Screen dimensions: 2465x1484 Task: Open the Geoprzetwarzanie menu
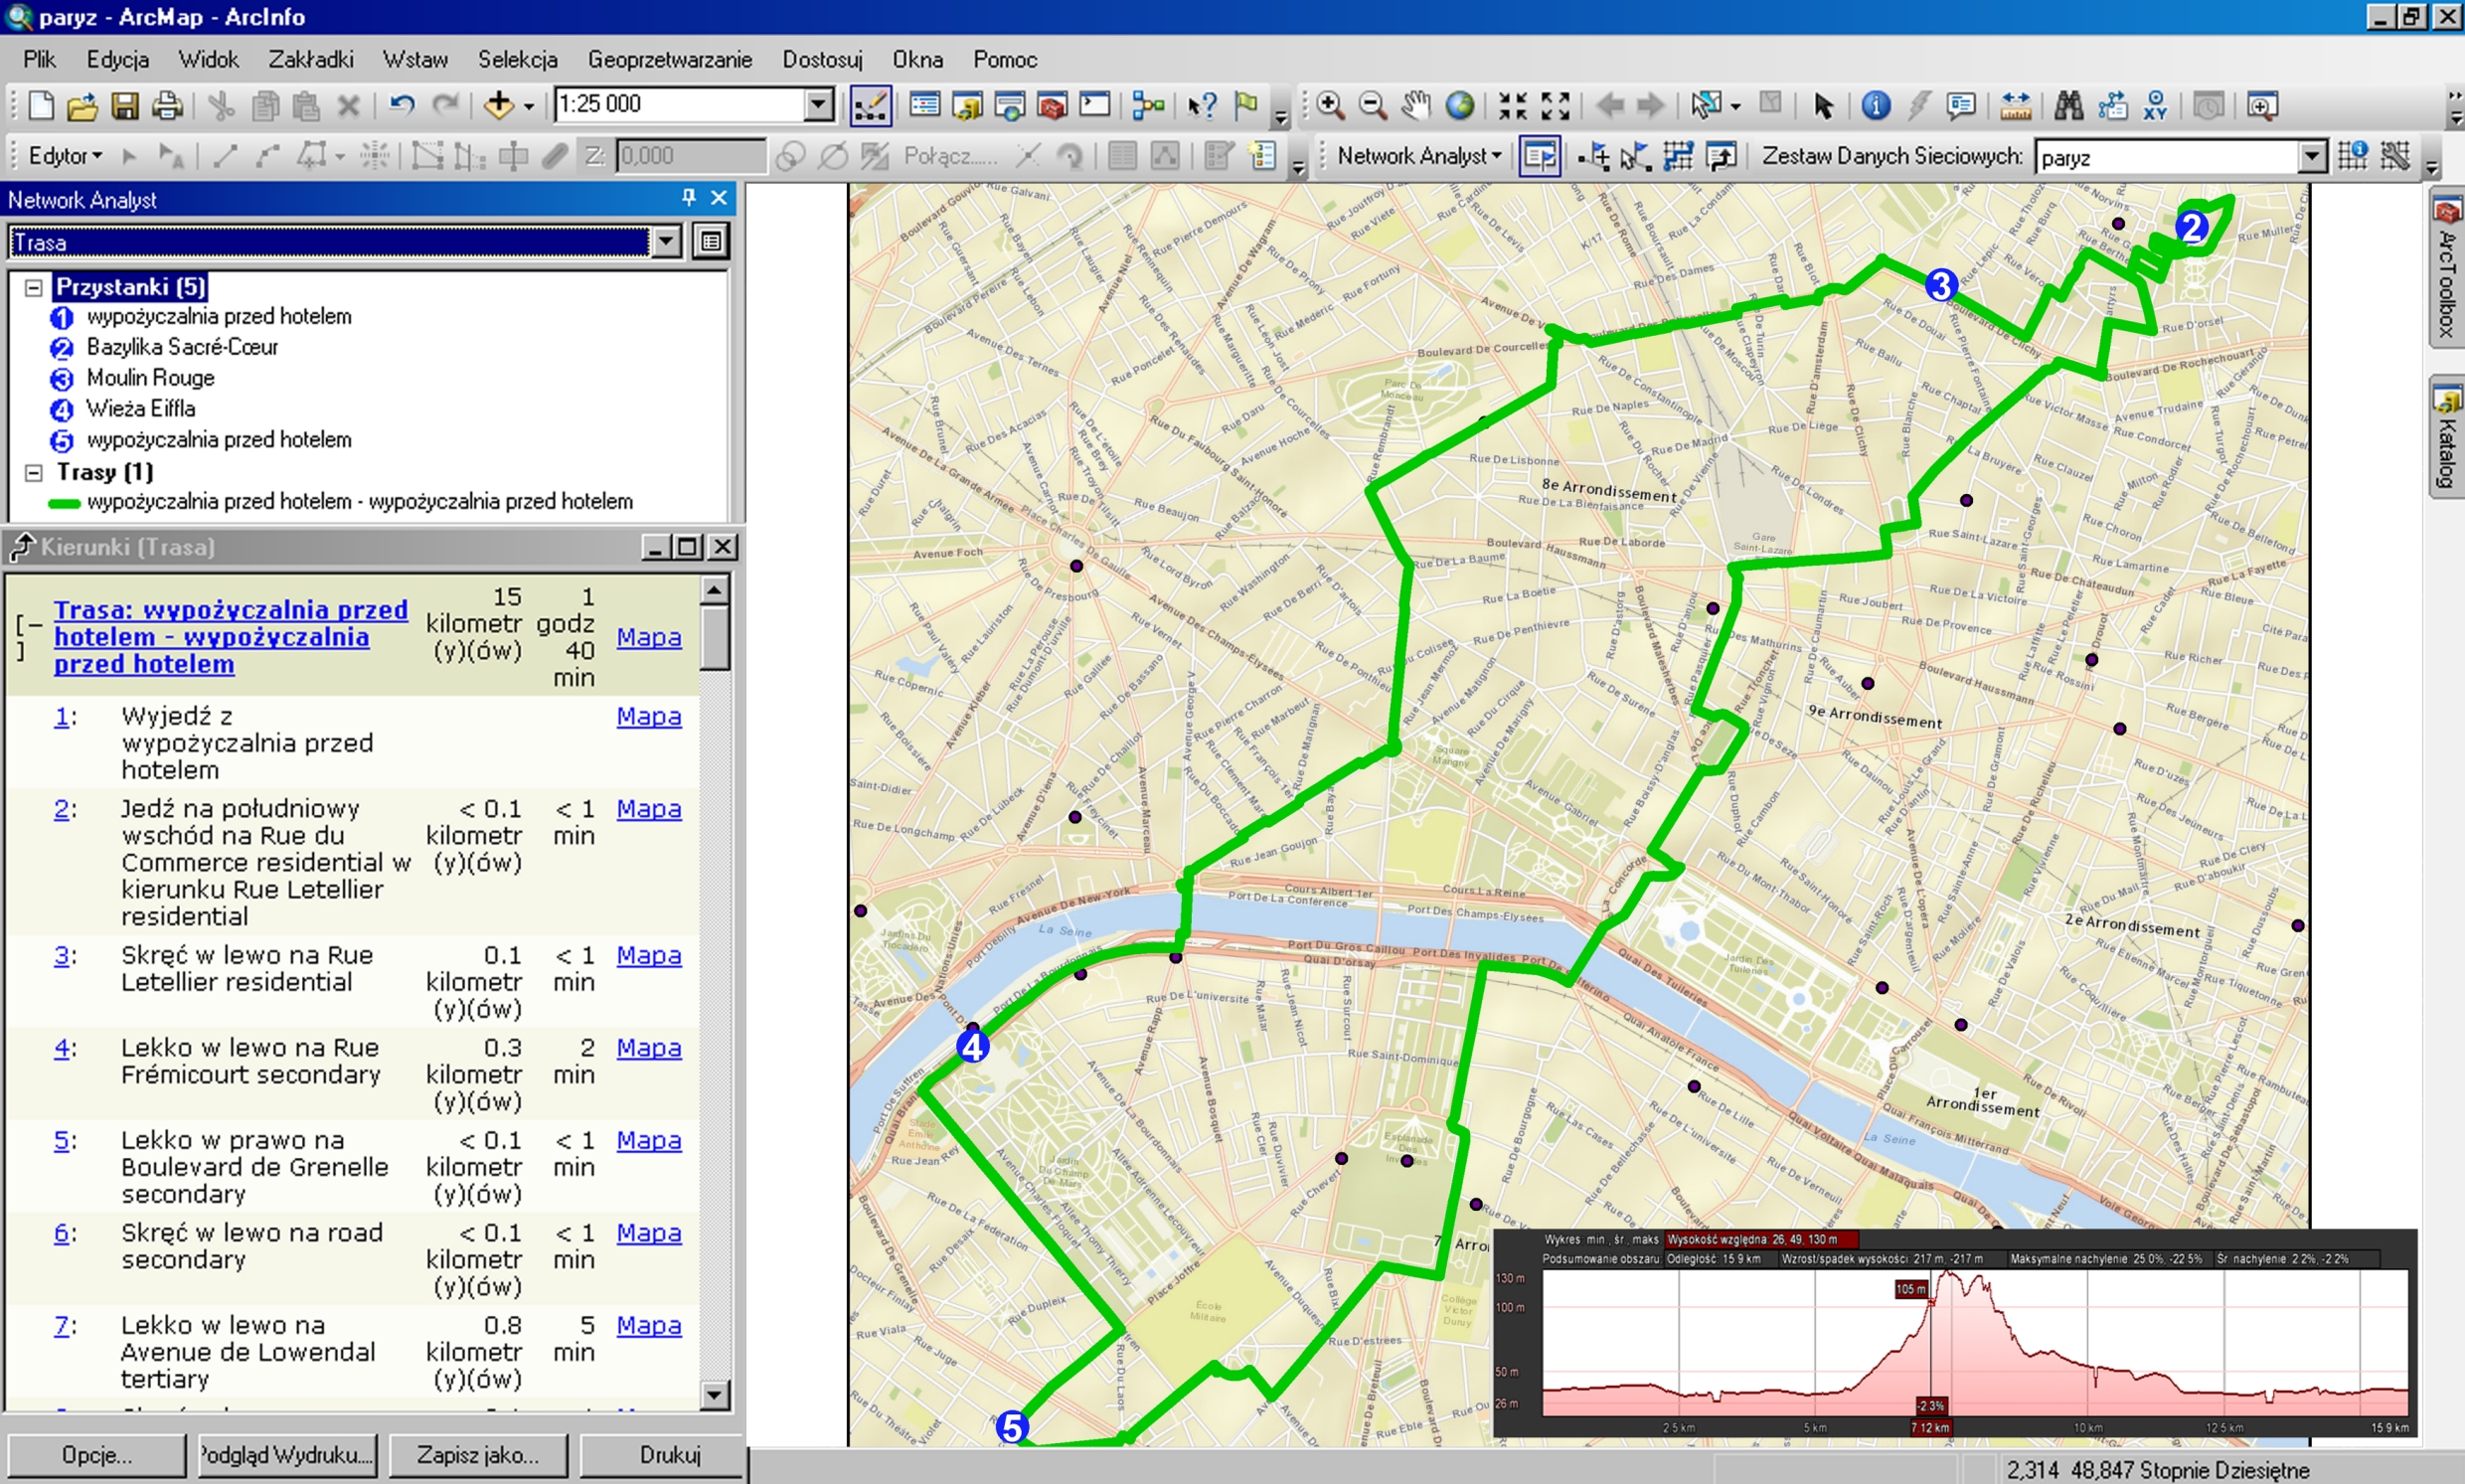coord(670,59)
